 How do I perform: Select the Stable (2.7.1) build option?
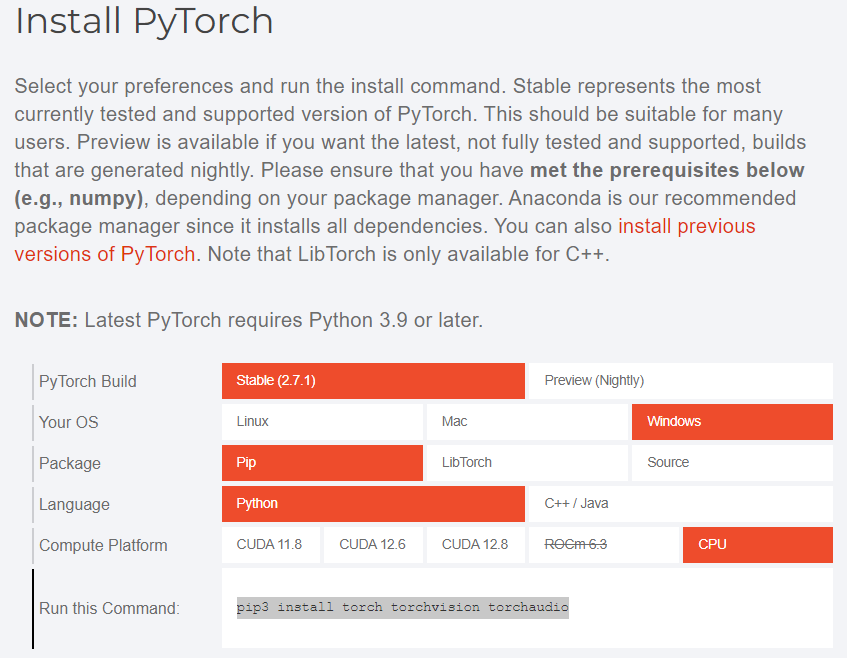coord(373,381)
